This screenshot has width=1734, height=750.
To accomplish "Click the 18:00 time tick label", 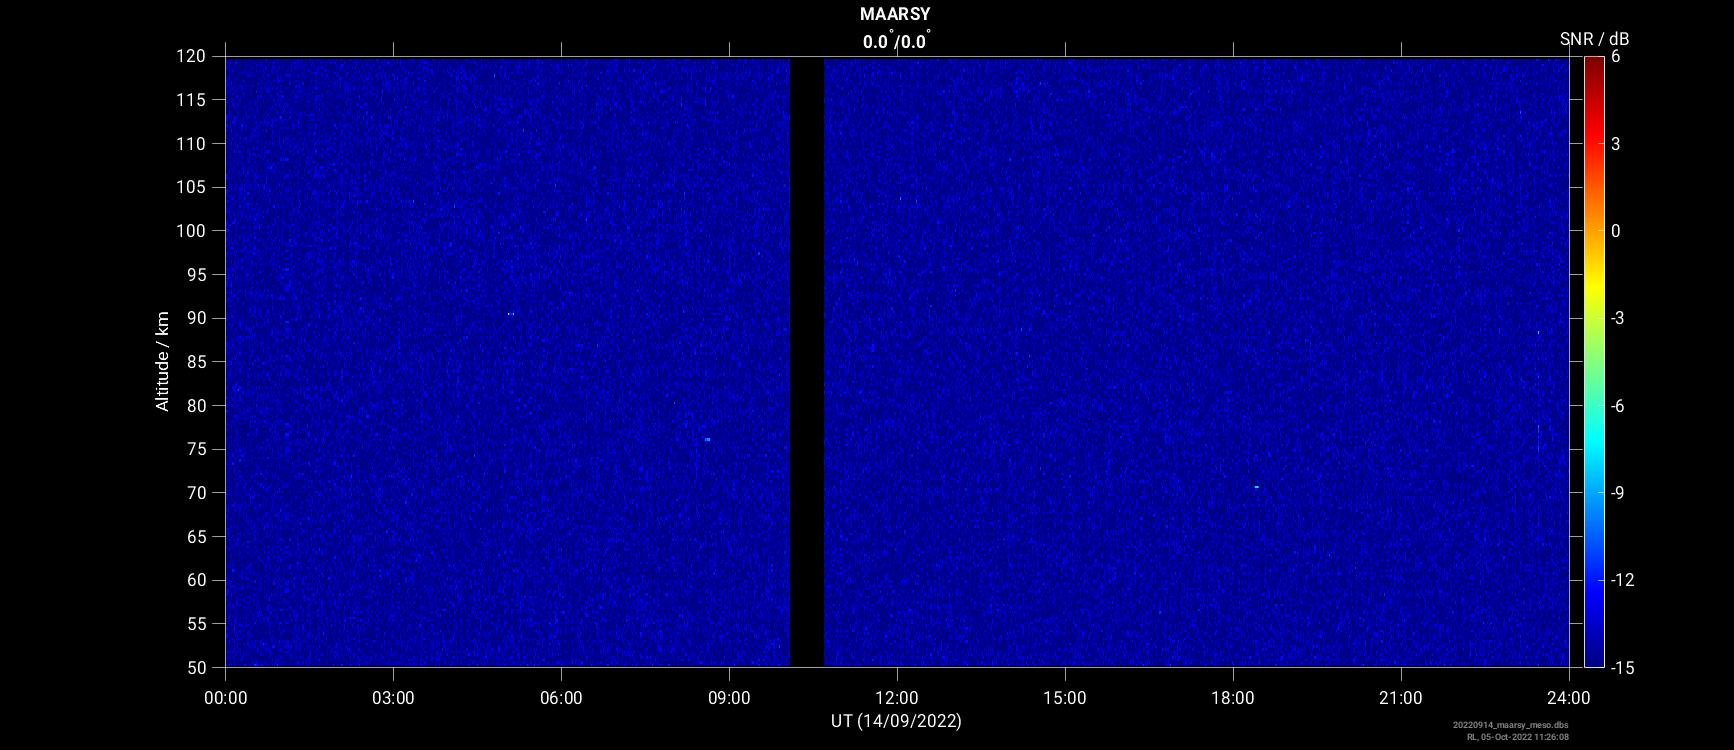I will point(1233,698).
